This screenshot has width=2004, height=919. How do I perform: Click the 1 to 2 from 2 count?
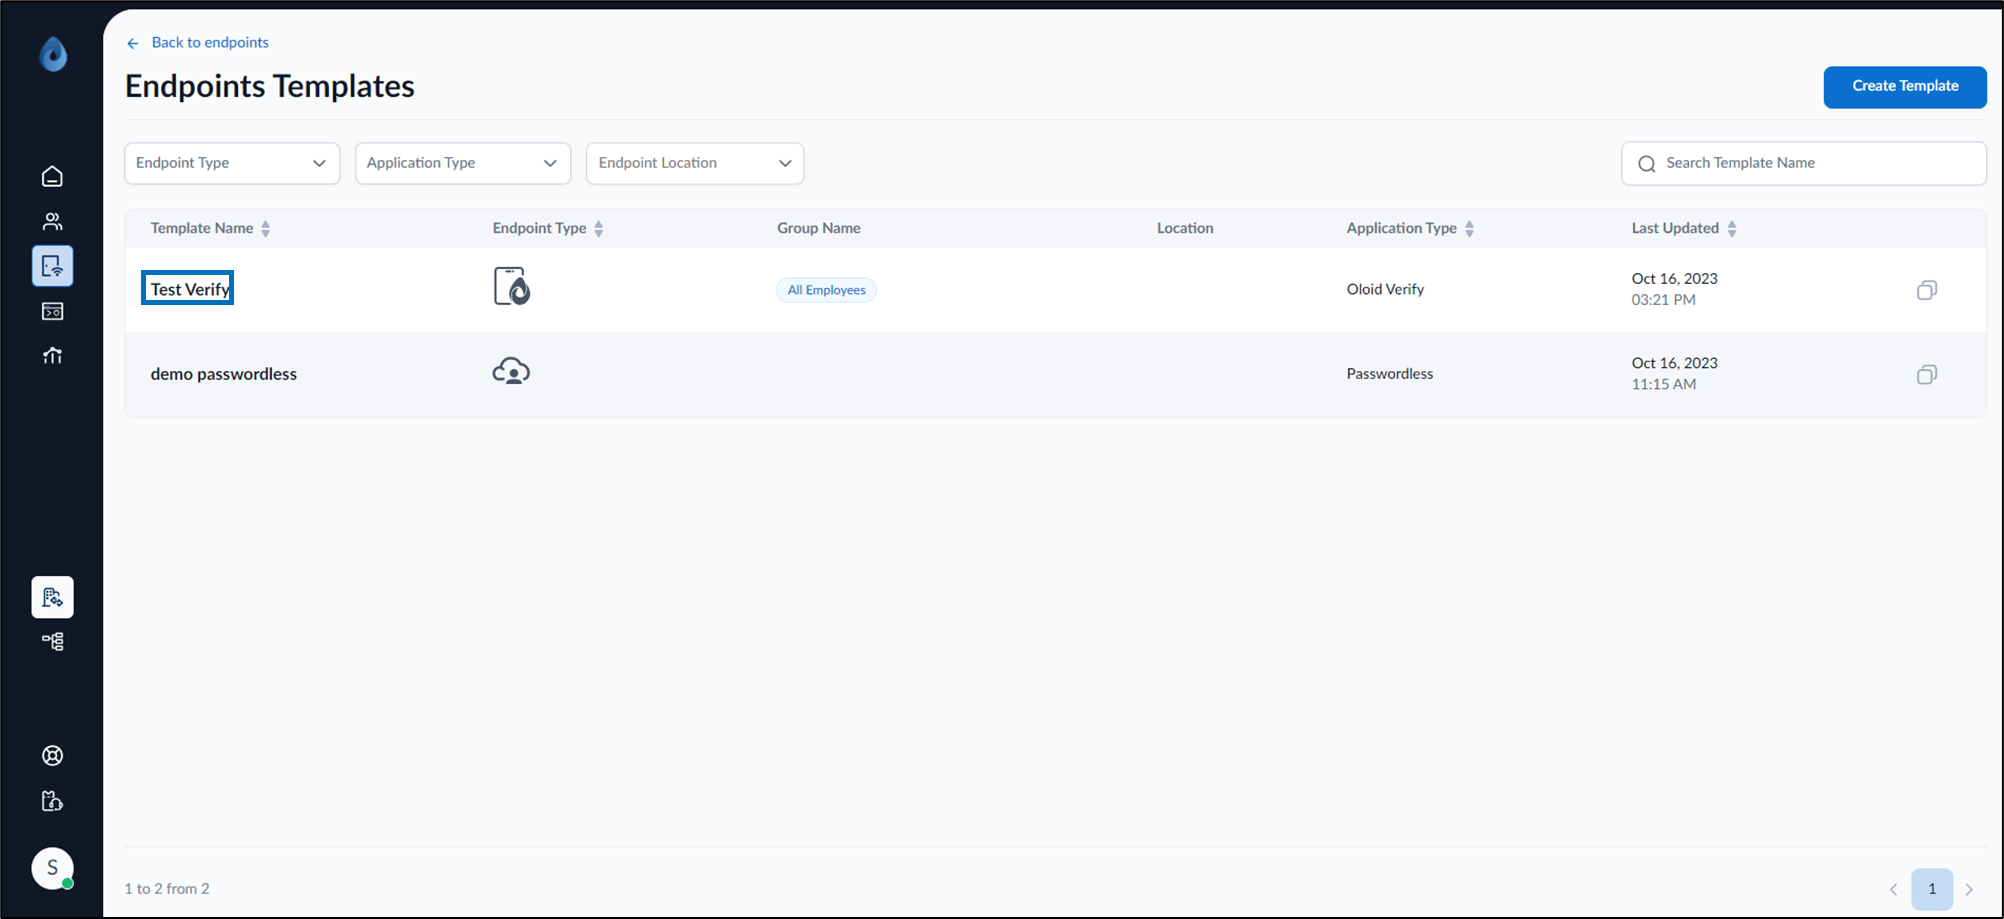(x=167, y=889)
